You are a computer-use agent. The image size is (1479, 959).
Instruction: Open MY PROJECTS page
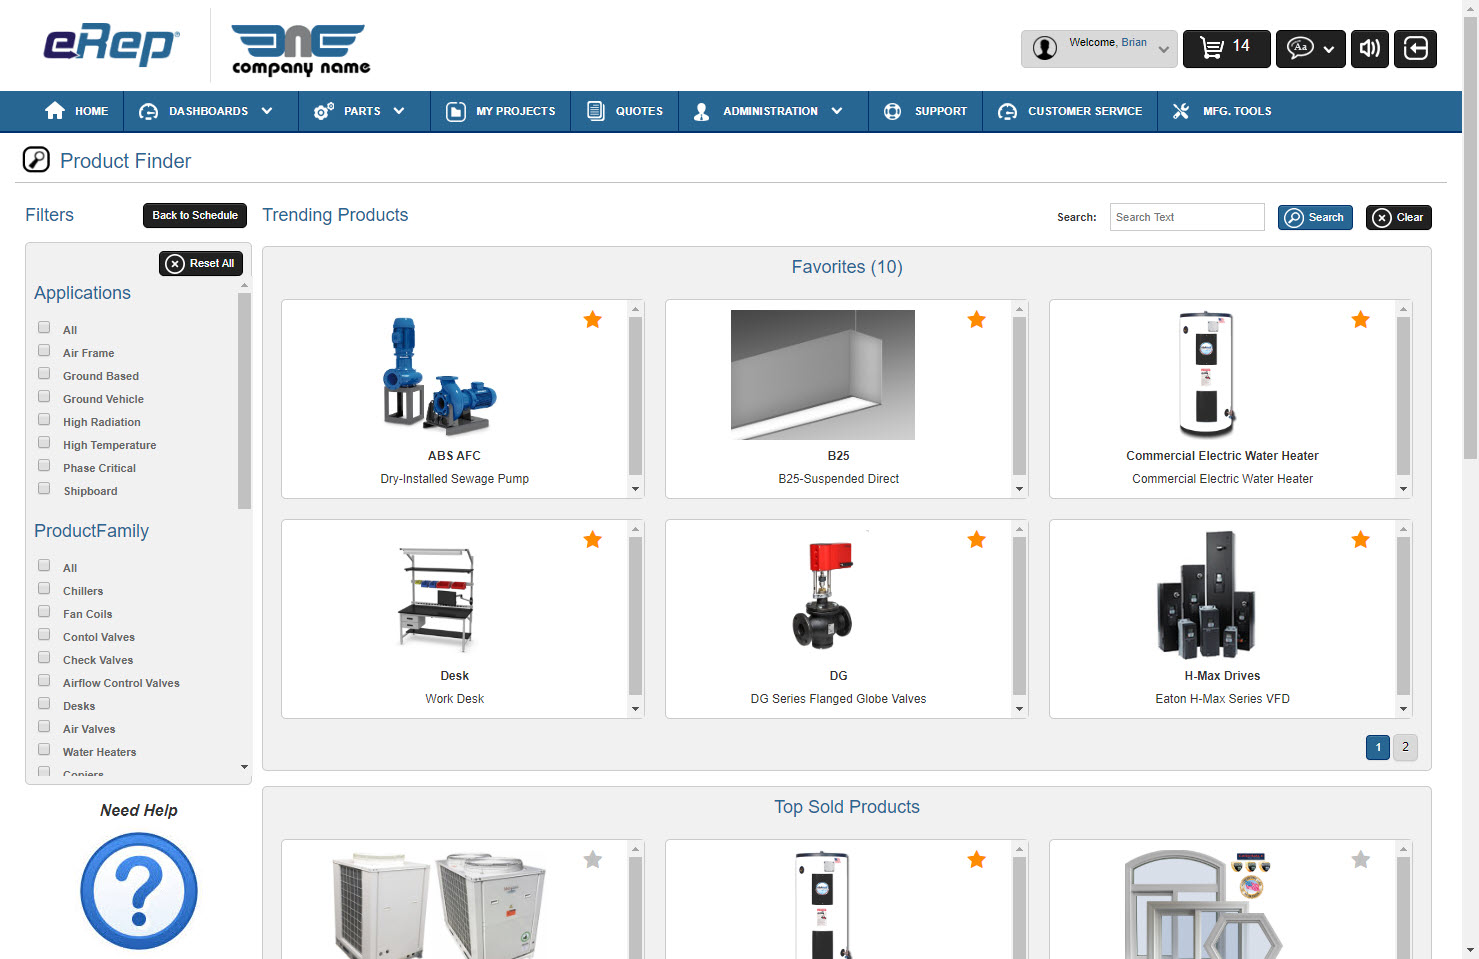point(500,111)
